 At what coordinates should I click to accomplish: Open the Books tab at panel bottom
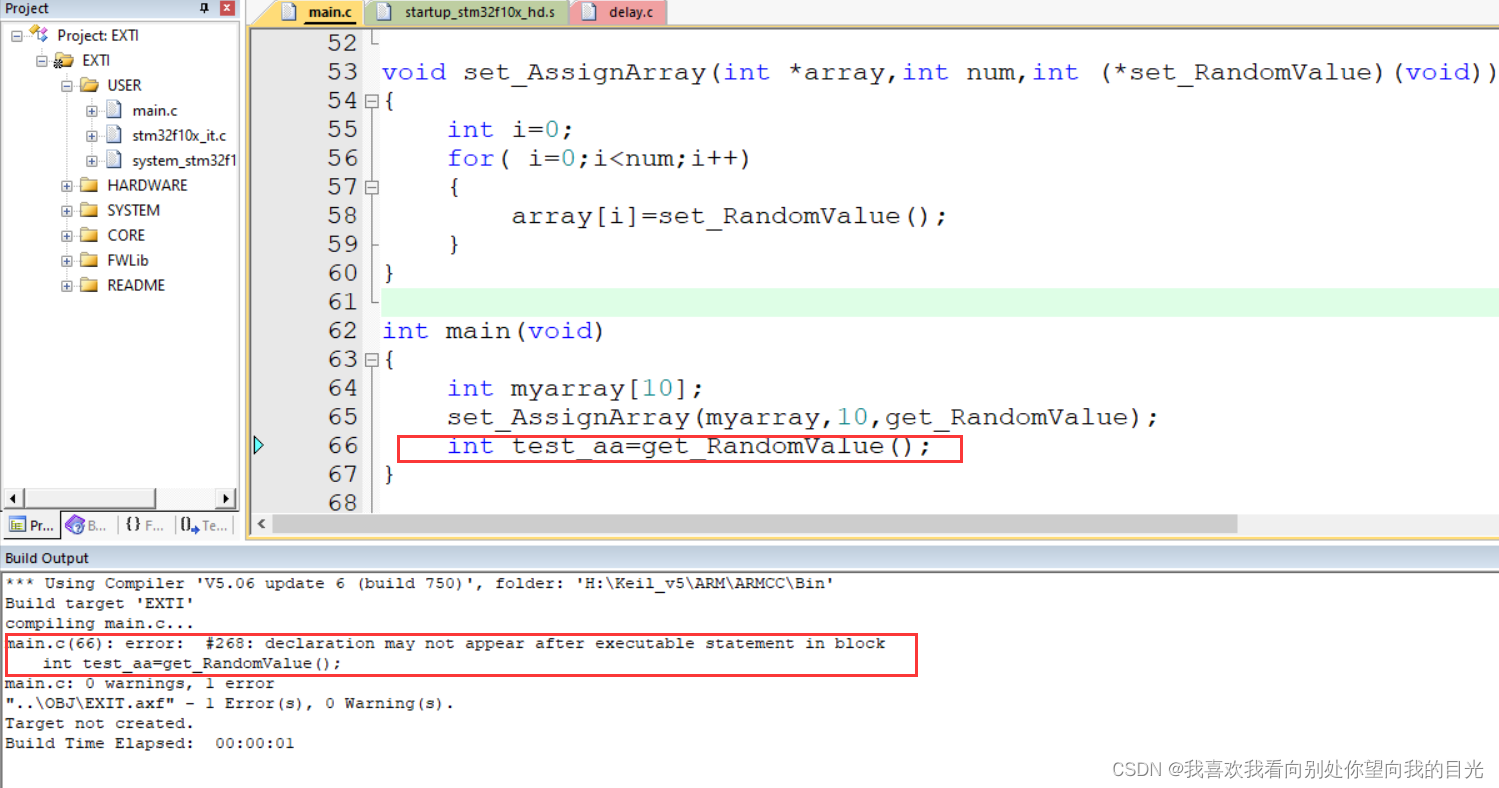(x=87, y=525)
